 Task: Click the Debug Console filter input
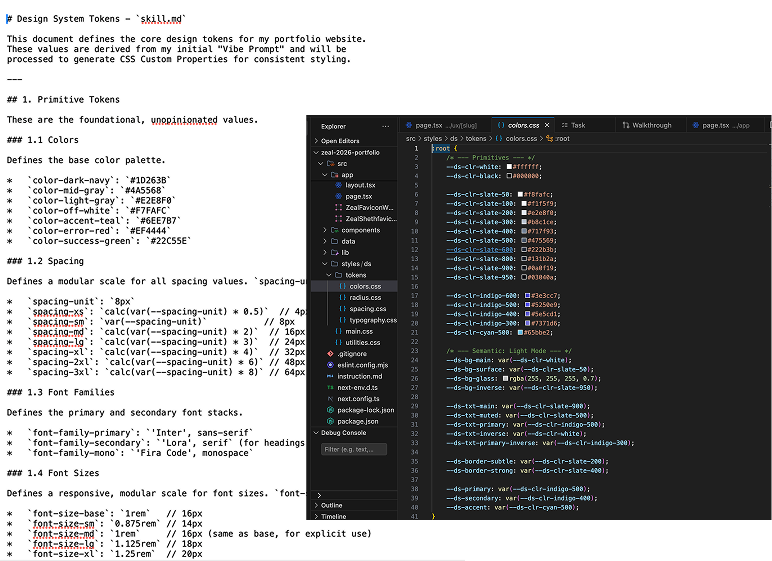pyautogui.click(x=353, y=449)
